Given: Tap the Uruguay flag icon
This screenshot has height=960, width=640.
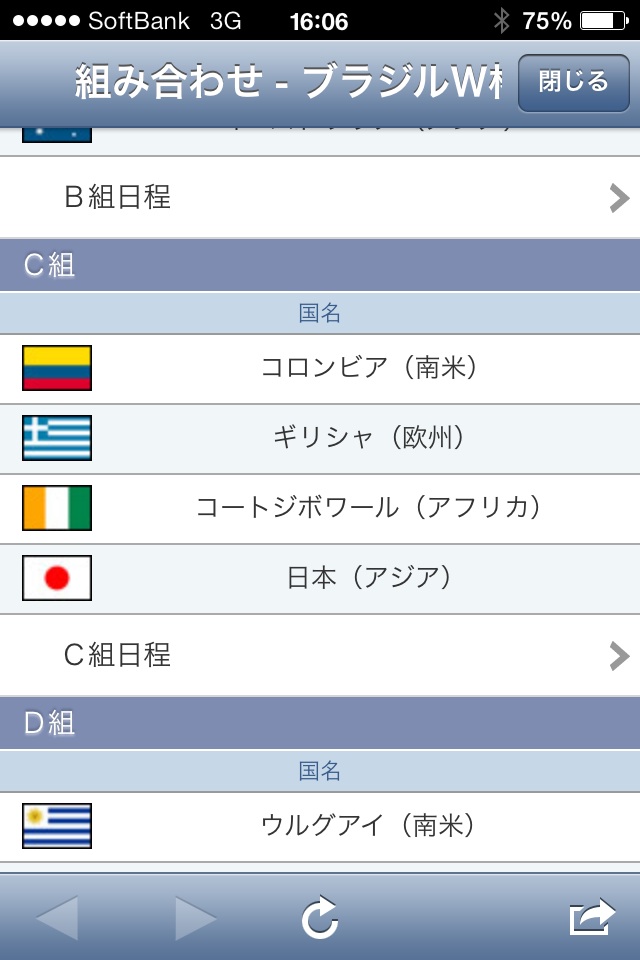Looking at the screenshot, I should 57,826.
